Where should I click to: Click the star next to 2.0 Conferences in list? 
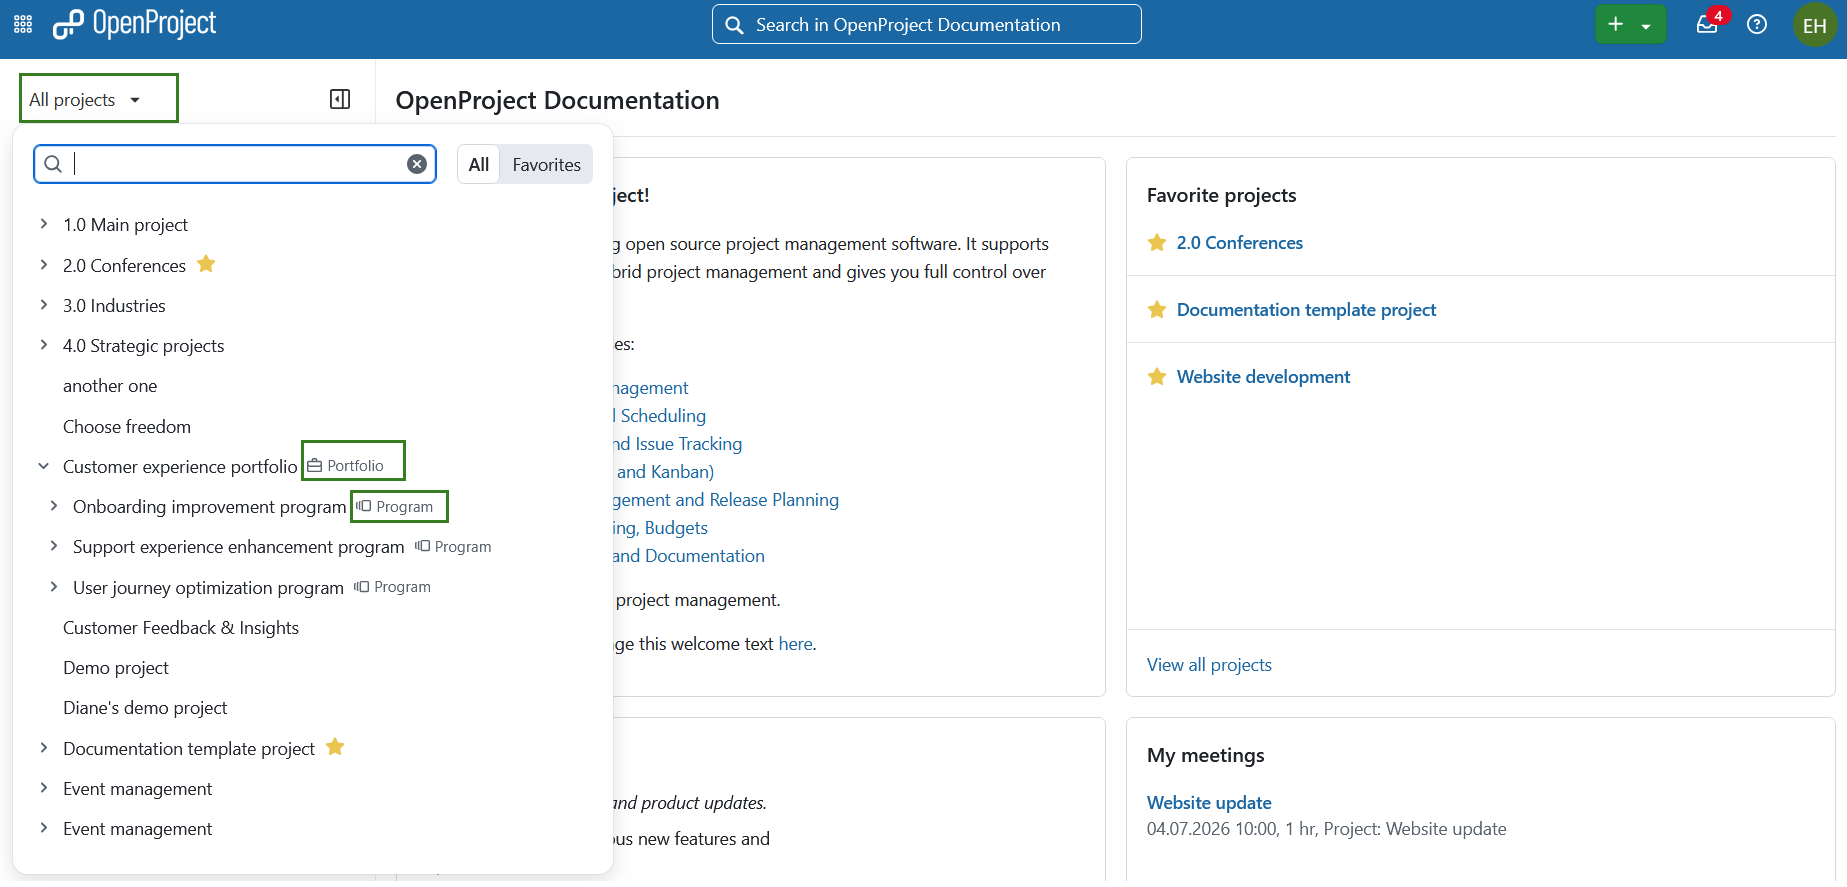click(206, 264)
